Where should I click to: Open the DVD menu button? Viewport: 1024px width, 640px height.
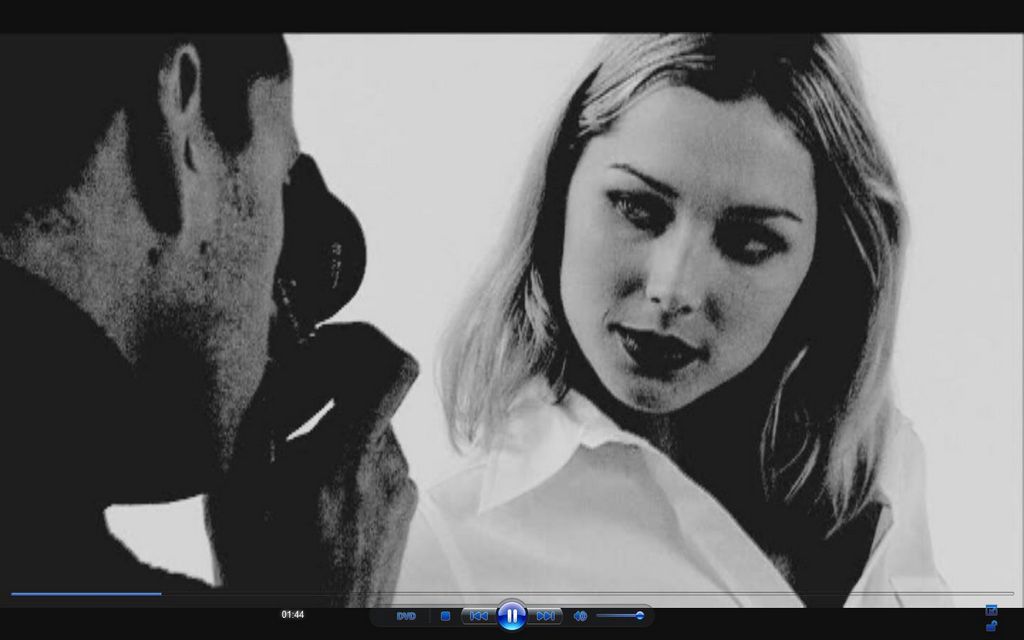click(x=406, y=616)
